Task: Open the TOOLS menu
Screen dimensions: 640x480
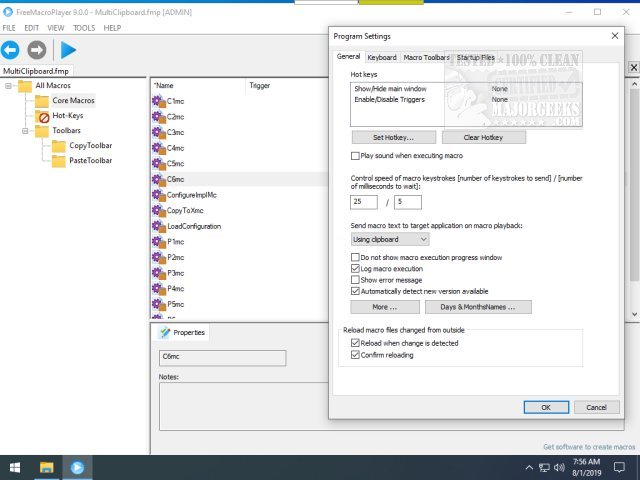Action: tap(84, 28)
